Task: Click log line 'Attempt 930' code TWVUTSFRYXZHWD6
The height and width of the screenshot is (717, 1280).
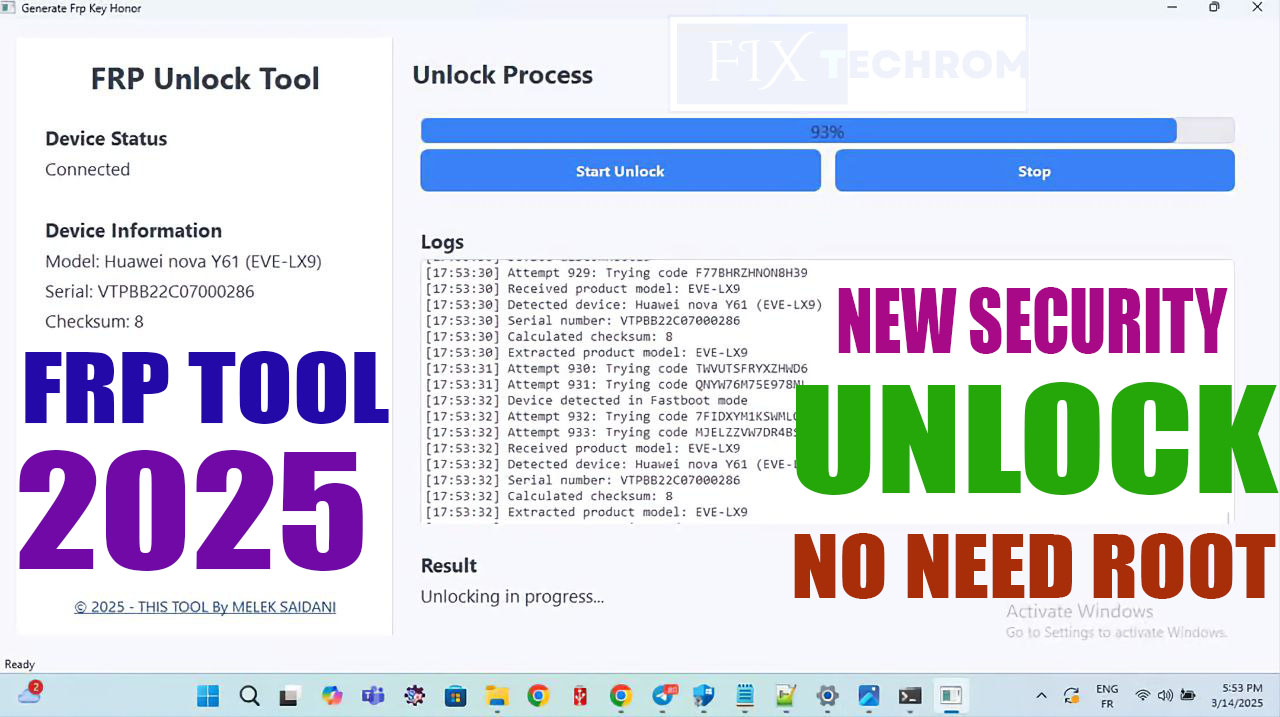Action: tap(616, 368)
